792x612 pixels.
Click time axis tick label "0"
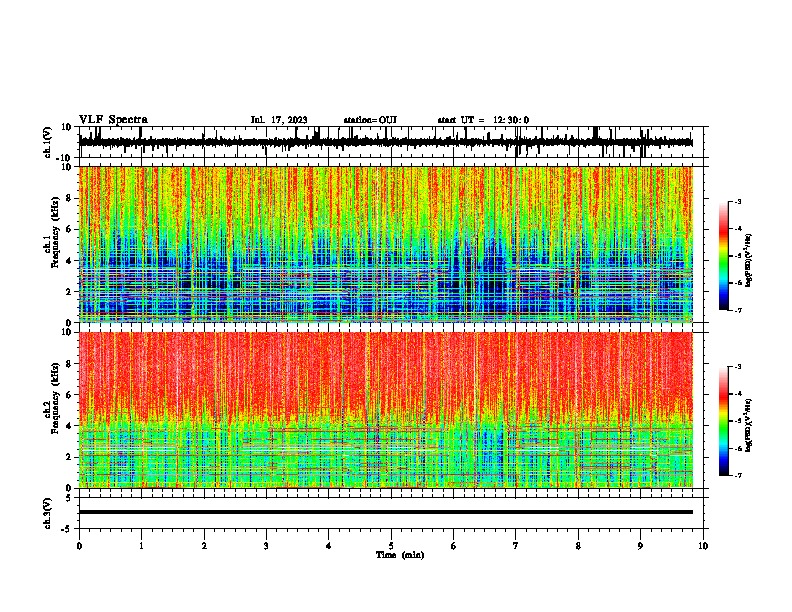[x=79, y=546]
